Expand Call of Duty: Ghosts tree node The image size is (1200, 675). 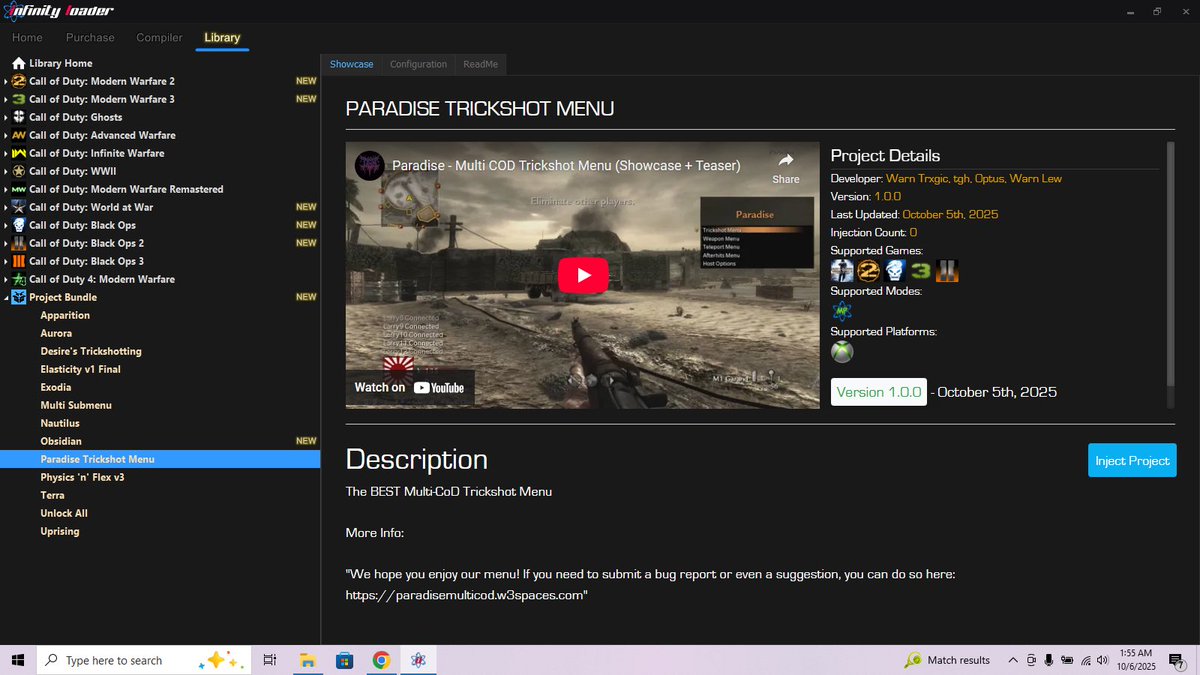point(6,117)
